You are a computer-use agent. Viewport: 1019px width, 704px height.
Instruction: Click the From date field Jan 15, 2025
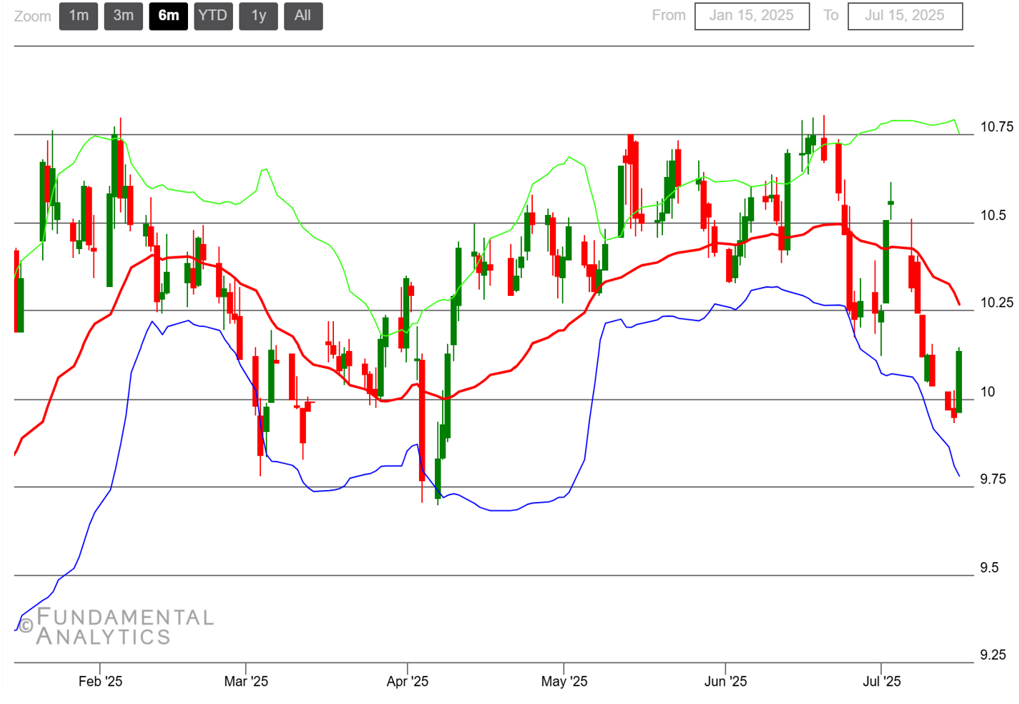tap(752, 16)
